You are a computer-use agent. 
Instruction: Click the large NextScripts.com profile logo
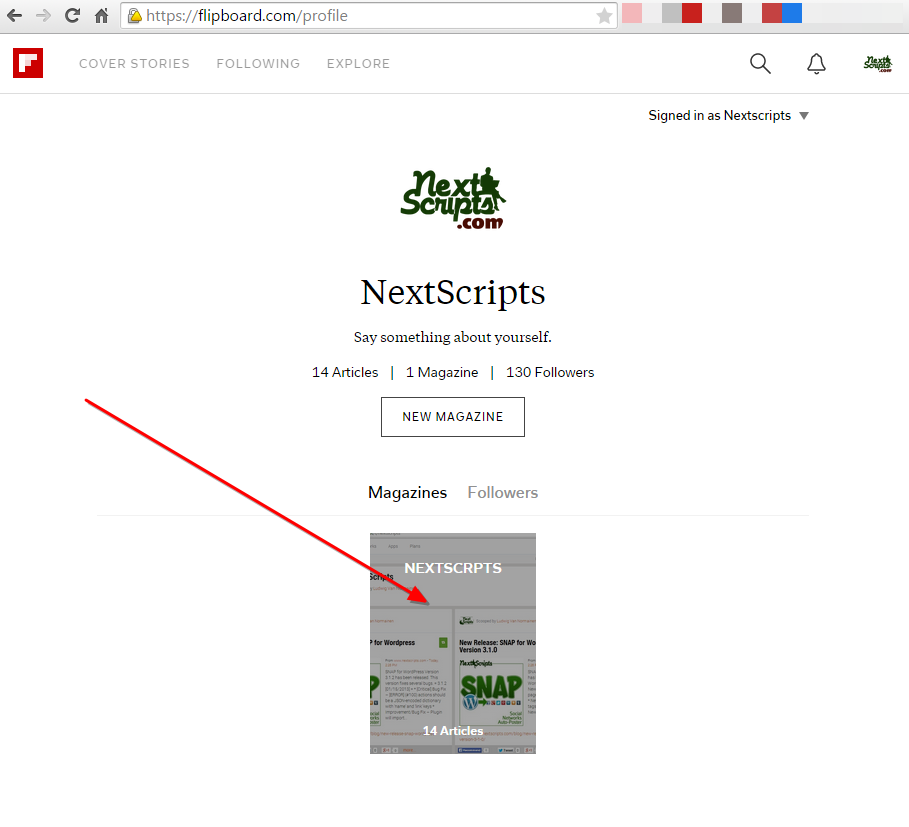point(453,199)
